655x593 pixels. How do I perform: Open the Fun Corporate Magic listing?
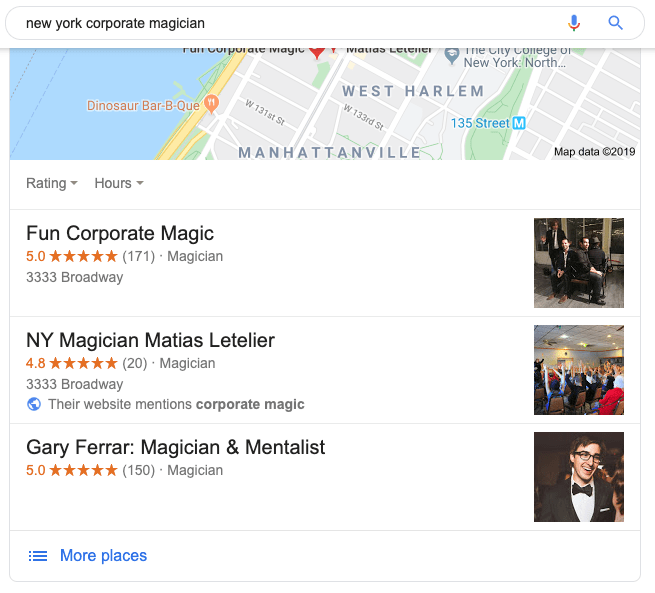point(120,233)
